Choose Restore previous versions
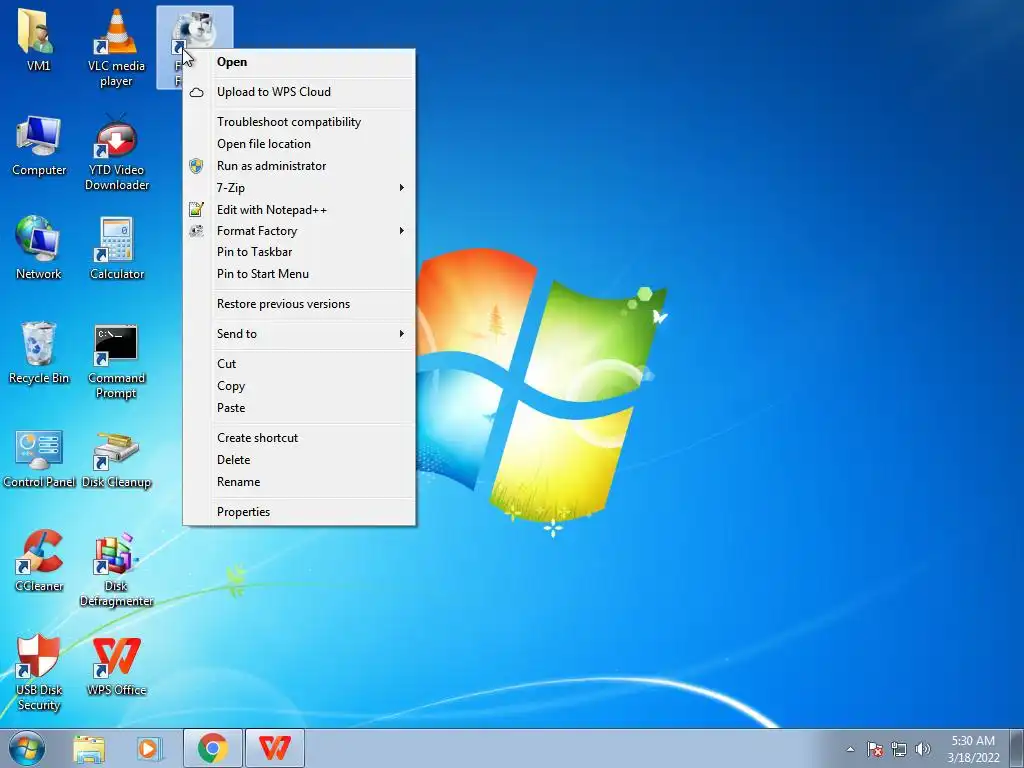The image size is (1024, 768). click(x=299, y=304)
